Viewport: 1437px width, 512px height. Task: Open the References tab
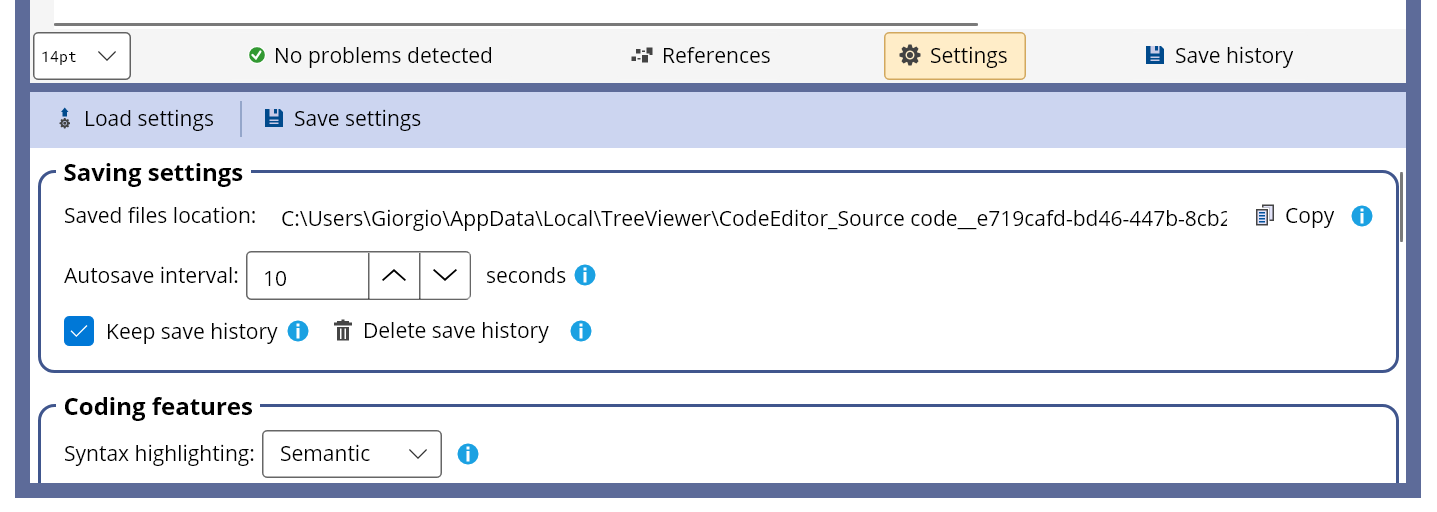coord(701,56)
